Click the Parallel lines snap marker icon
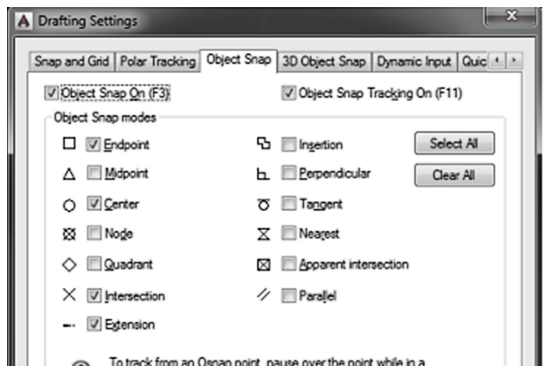Viewport: 560px width, 377px height. click(264, 295)
